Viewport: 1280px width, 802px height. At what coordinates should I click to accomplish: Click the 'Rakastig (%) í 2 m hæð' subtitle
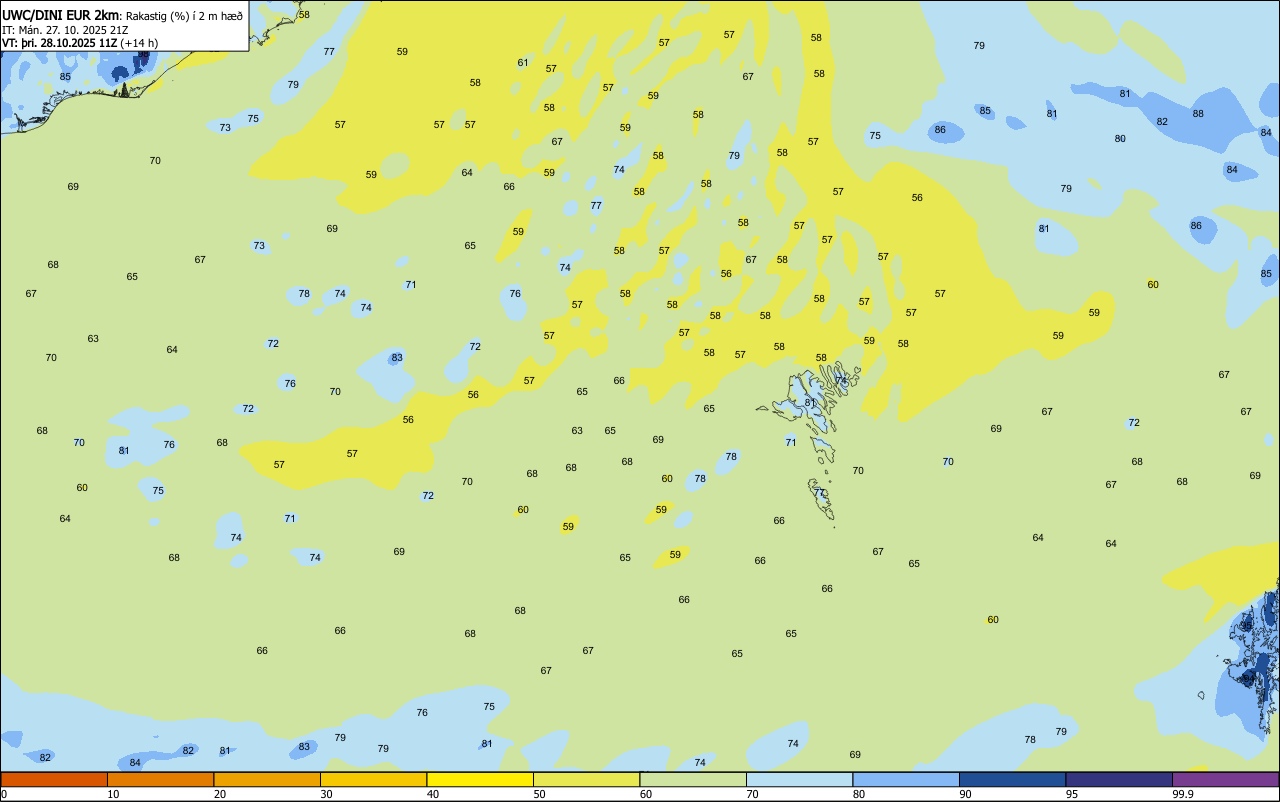tap(184, 16)
